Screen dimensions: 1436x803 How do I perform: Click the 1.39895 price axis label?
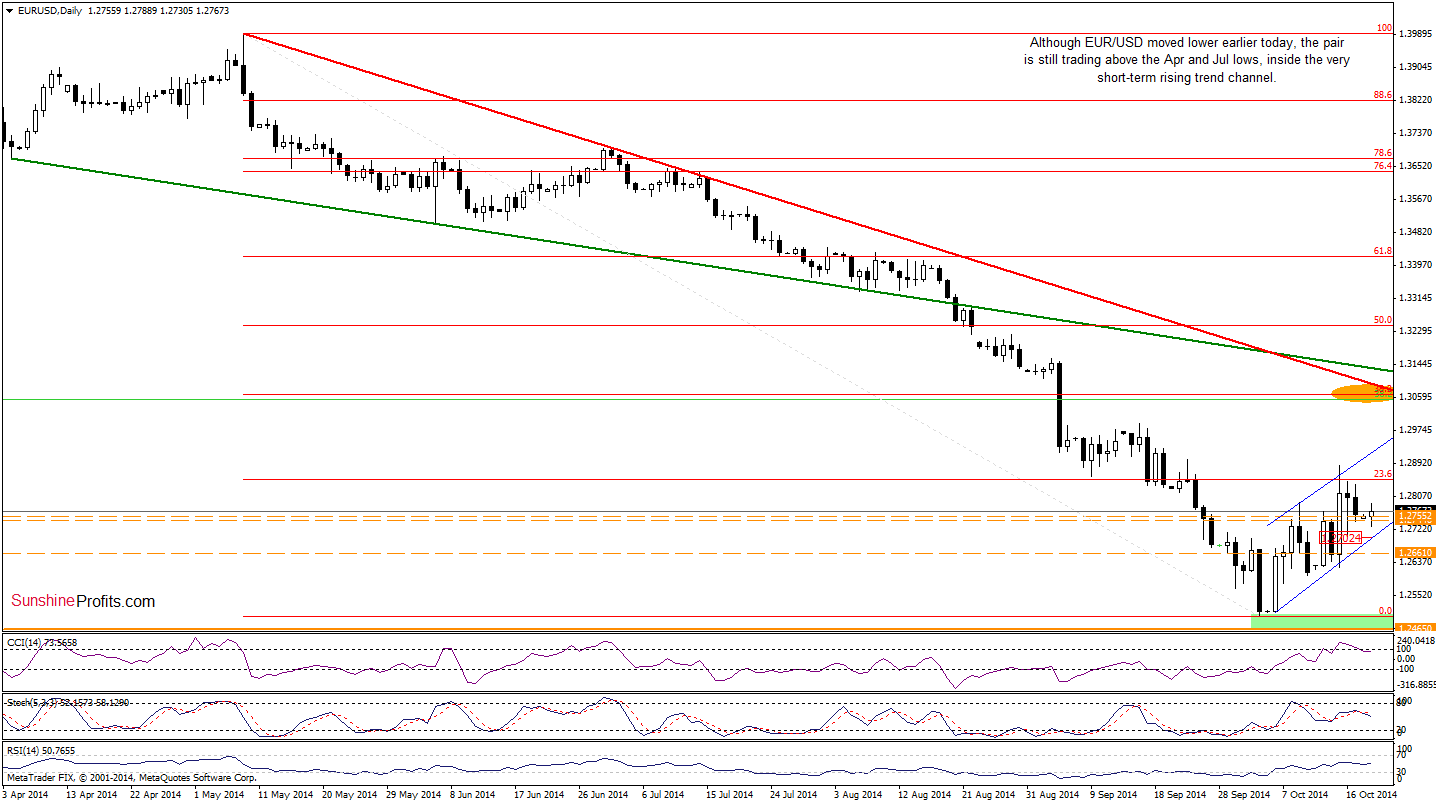pos(1414,35)
